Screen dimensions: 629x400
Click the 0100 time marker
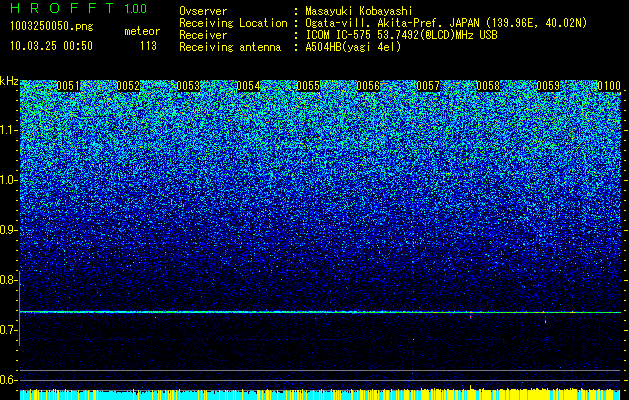pos(609,86)
